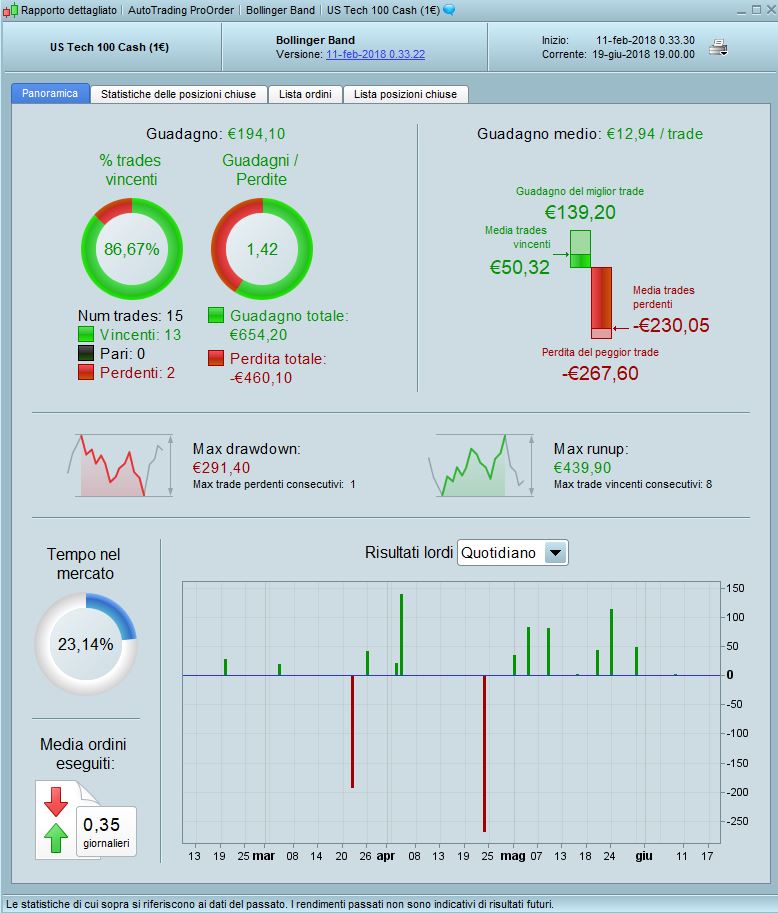Viewport: 778px width, 913px height.
Task: Click the blue speech bubble icon in title
Action: pyautogui.click(x=449, y=10)
